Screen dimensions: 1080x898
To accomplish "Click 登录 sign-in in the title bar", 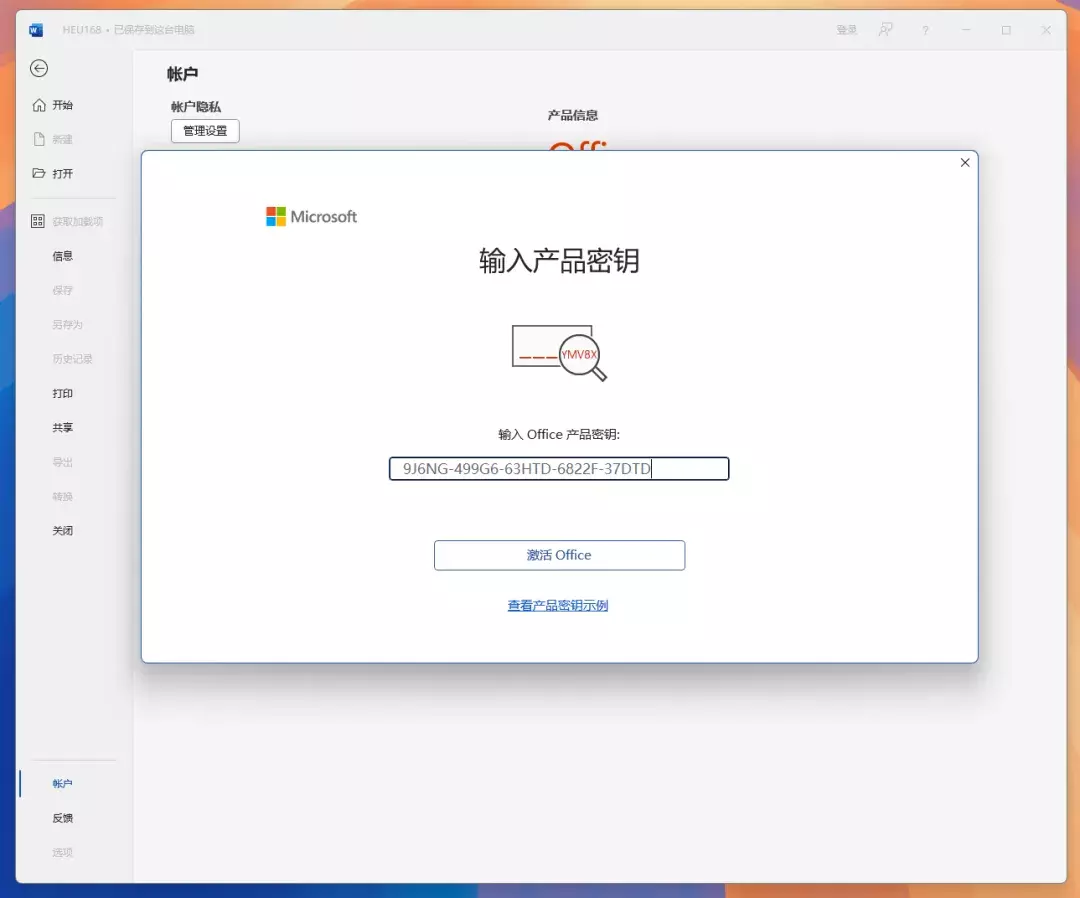I will (x=847, y=30).
